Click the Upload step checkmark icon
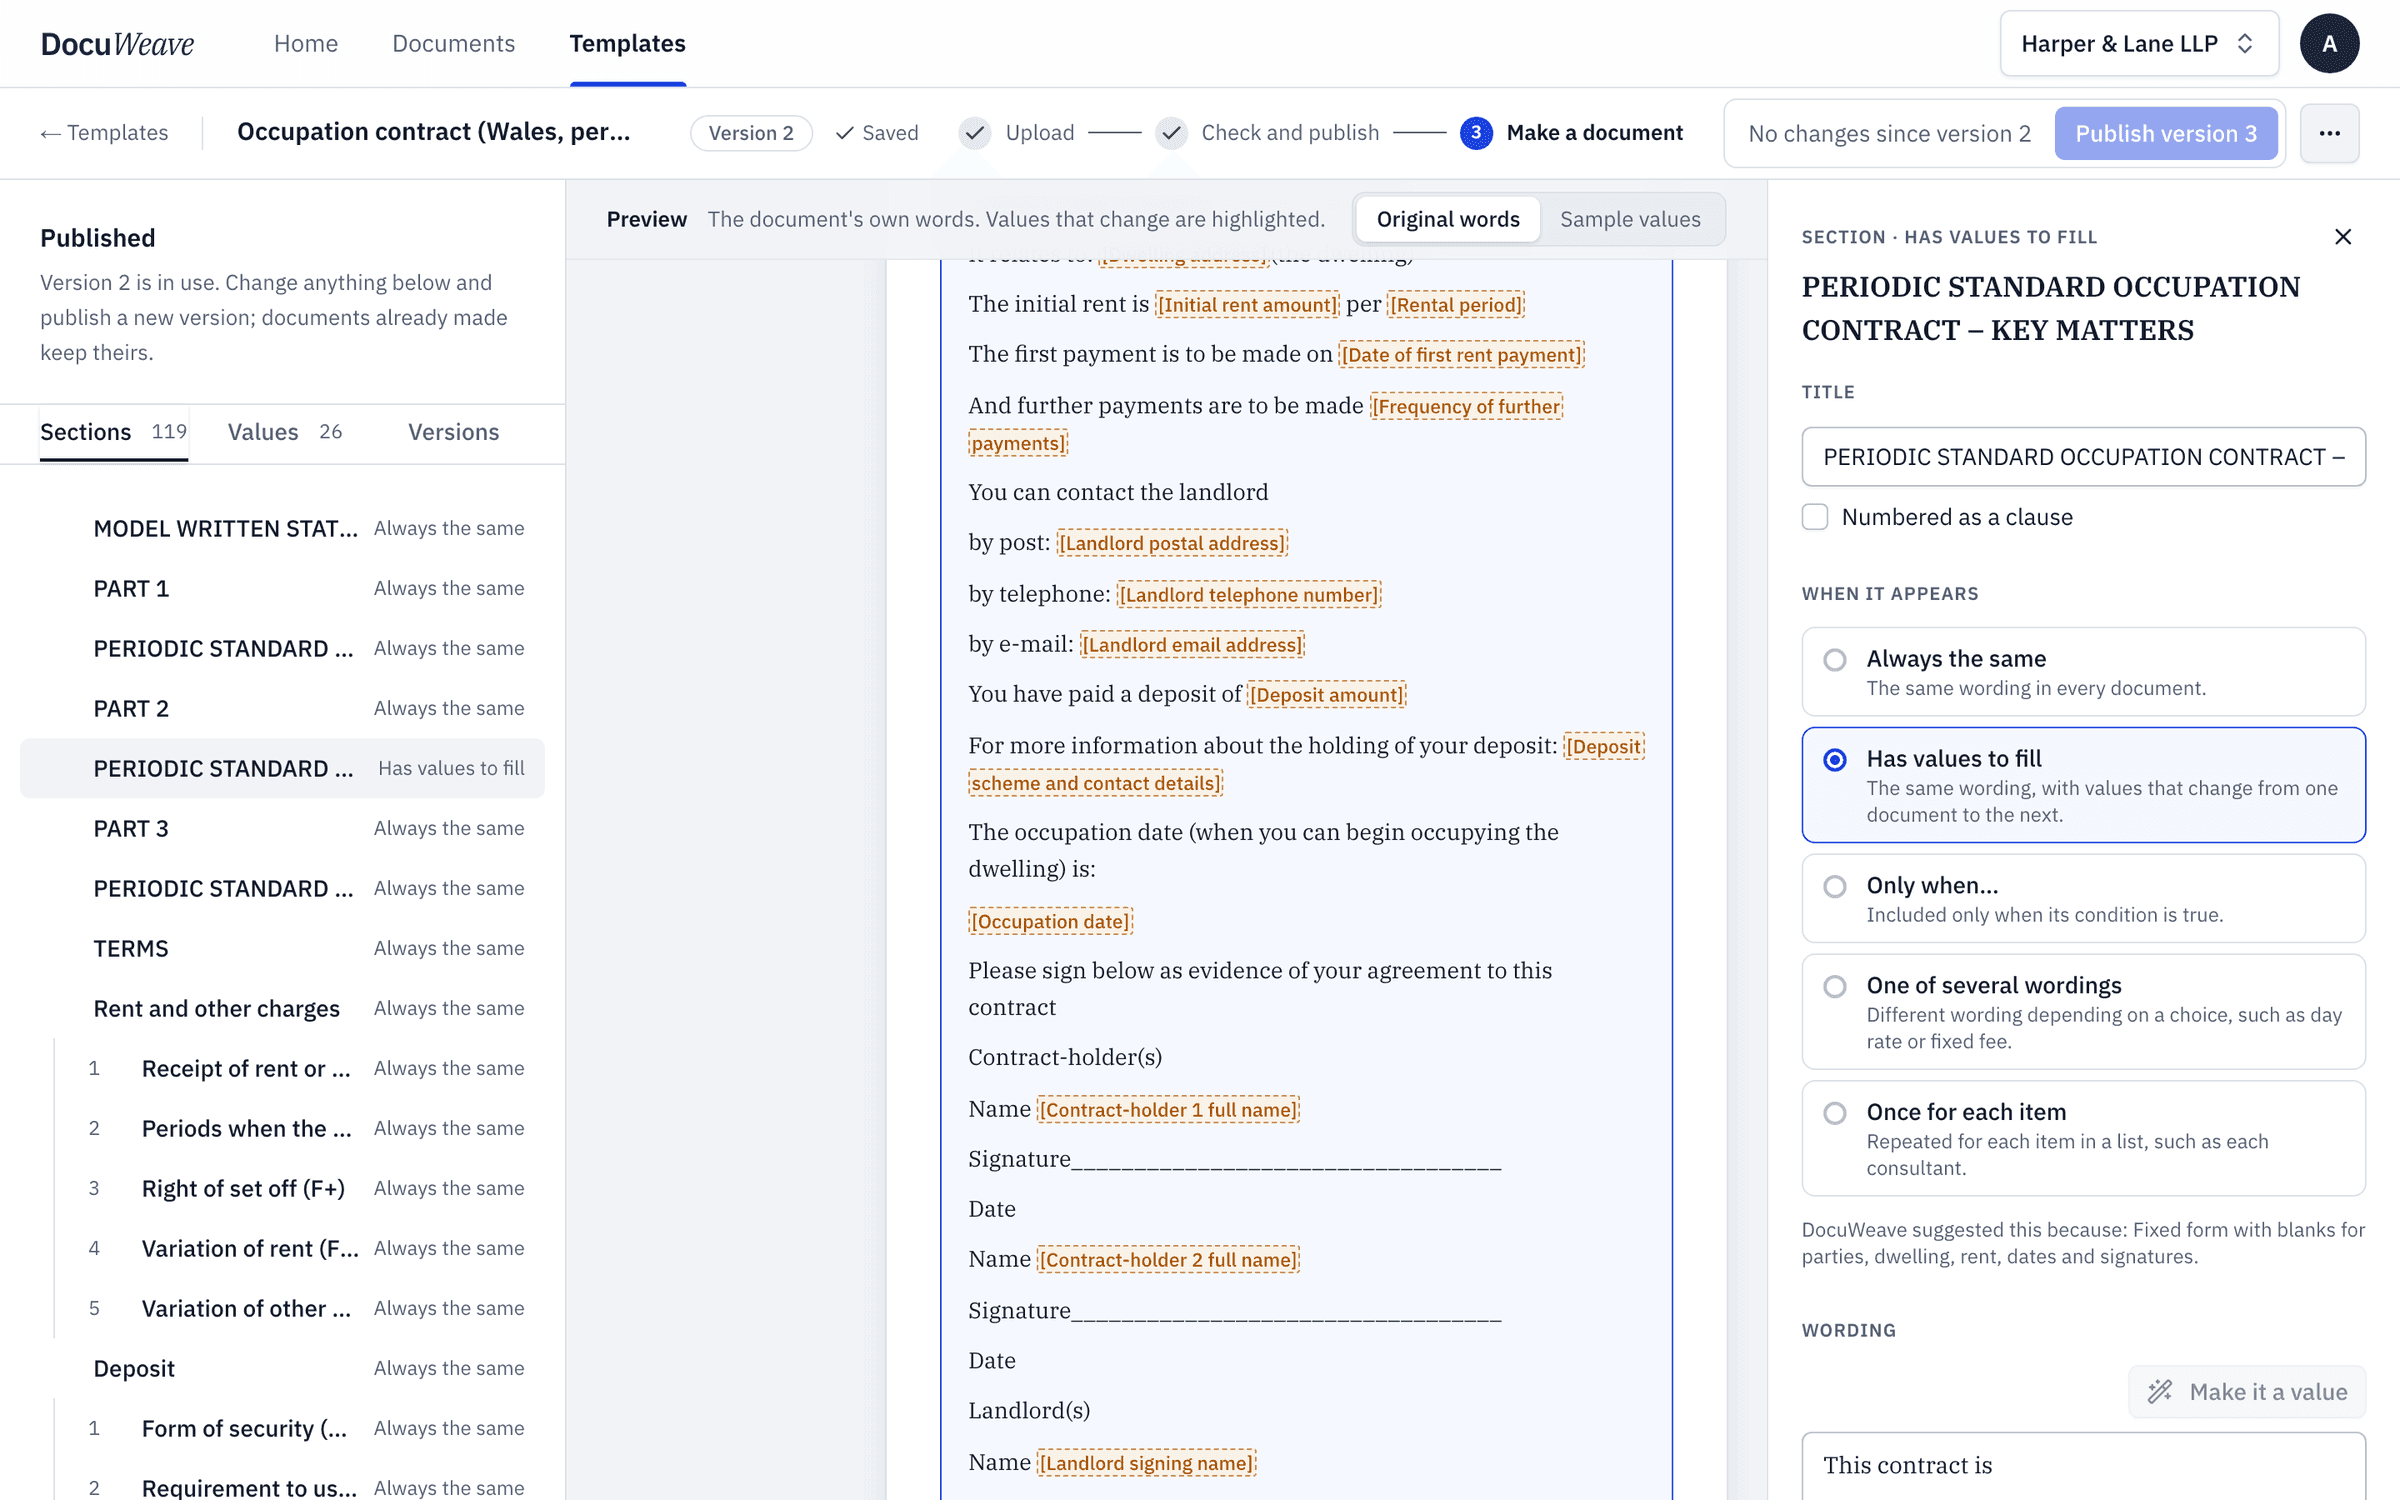Screen dimensions: 2400x1500 [975, 133]
